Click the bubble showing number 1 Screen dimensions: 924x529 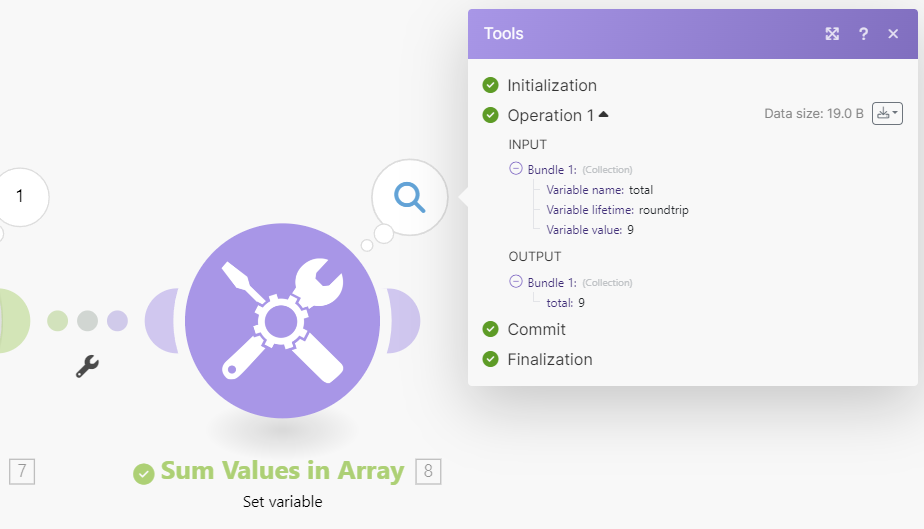pyautogui.click(x=20, y=197)
